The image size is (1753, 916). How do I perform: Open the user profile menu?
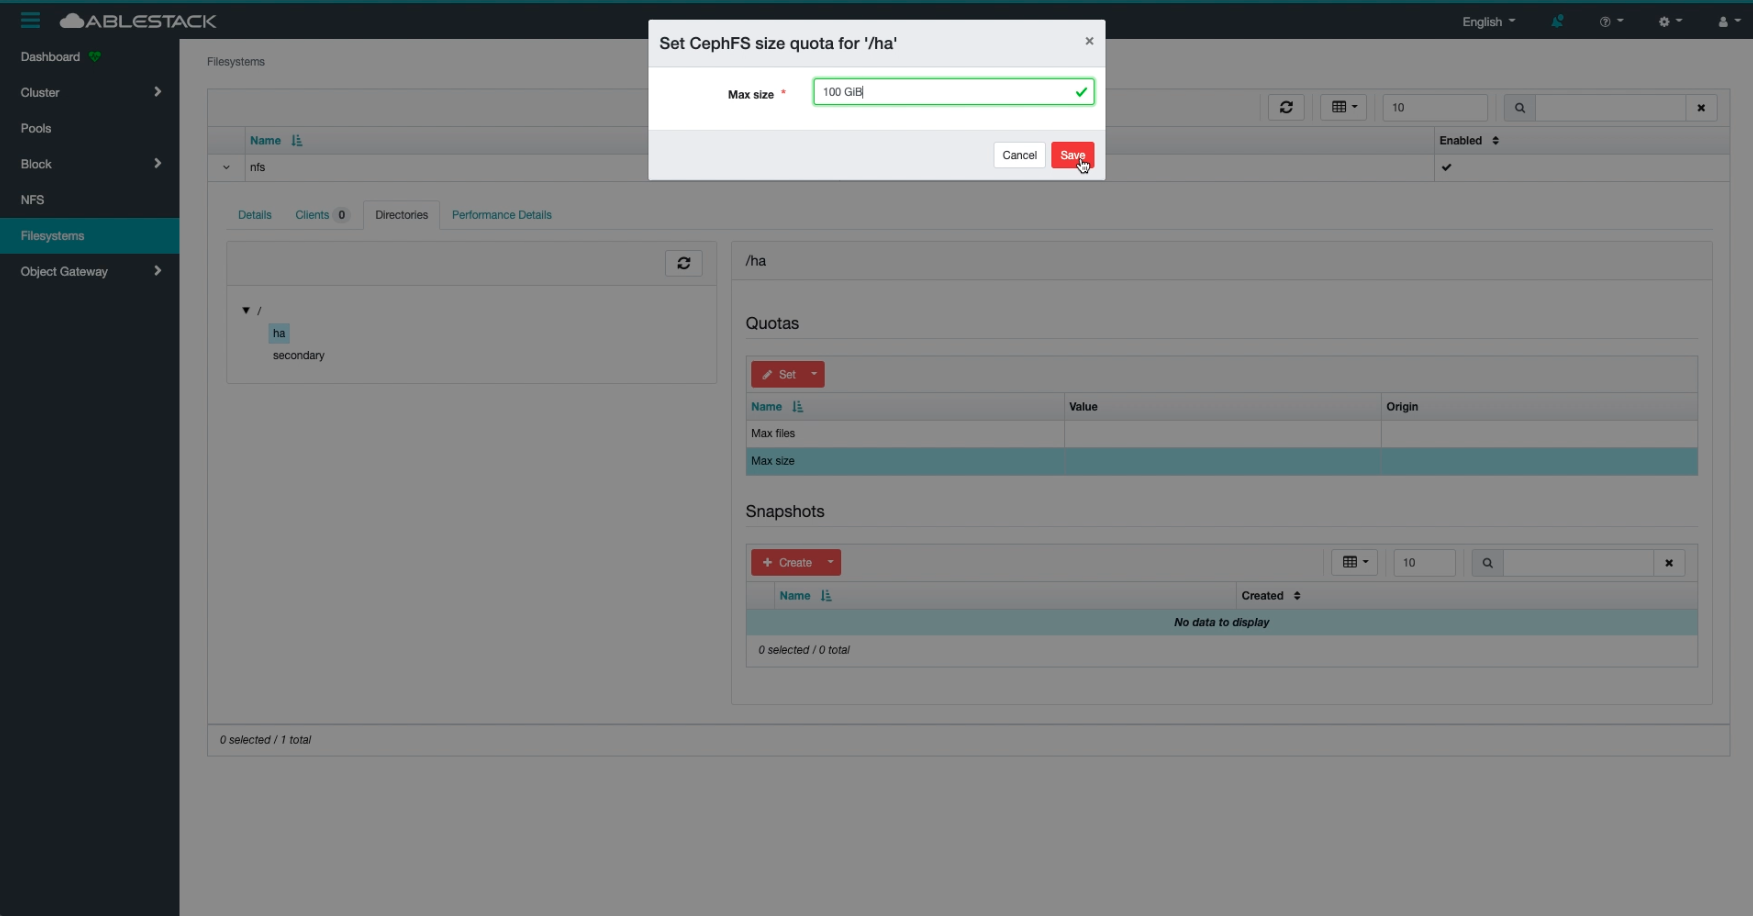[x=1728, y=21]
